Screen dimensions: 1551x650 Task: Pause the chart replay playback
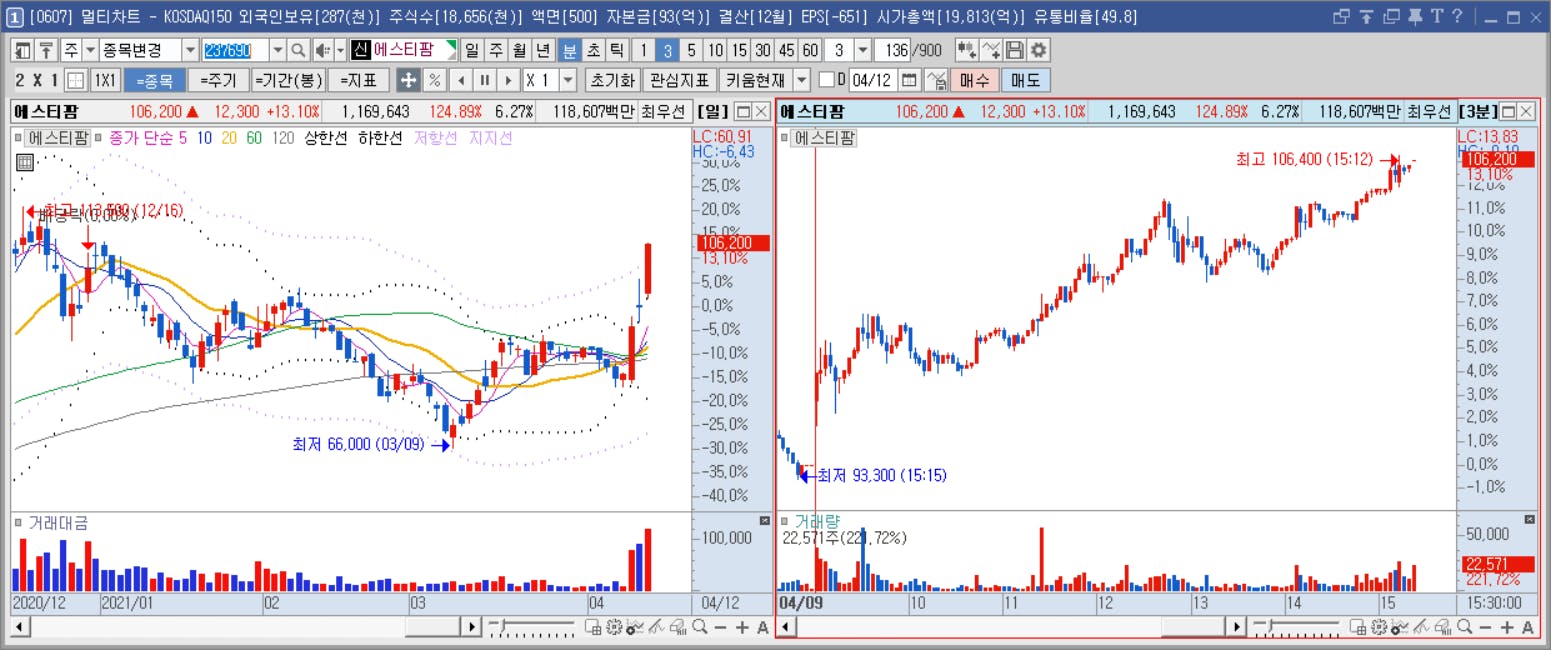point(485,80)
